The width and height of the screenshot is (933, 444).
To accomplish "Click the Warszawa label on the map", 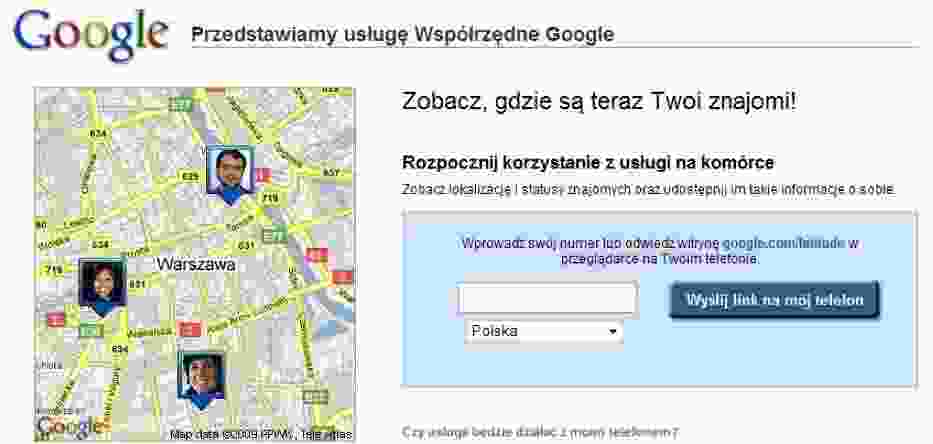I will 196,265.
